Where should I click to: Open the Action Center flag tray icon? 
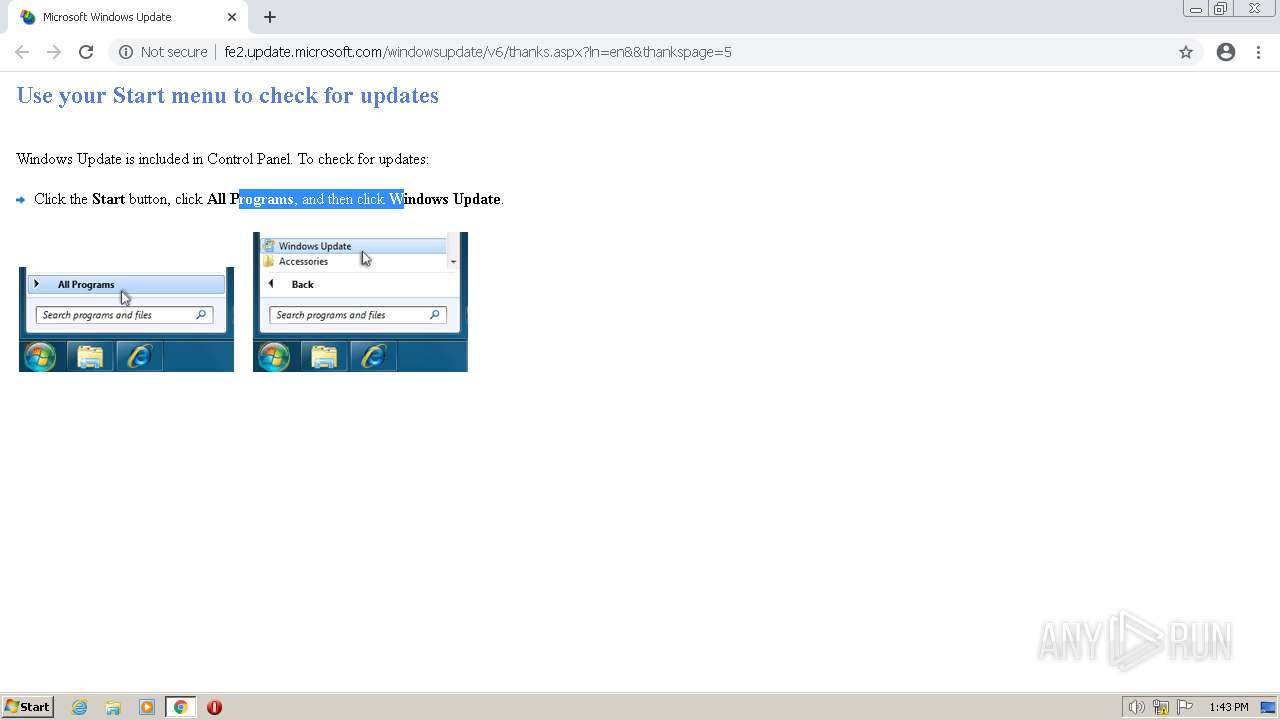point(1185,707)
